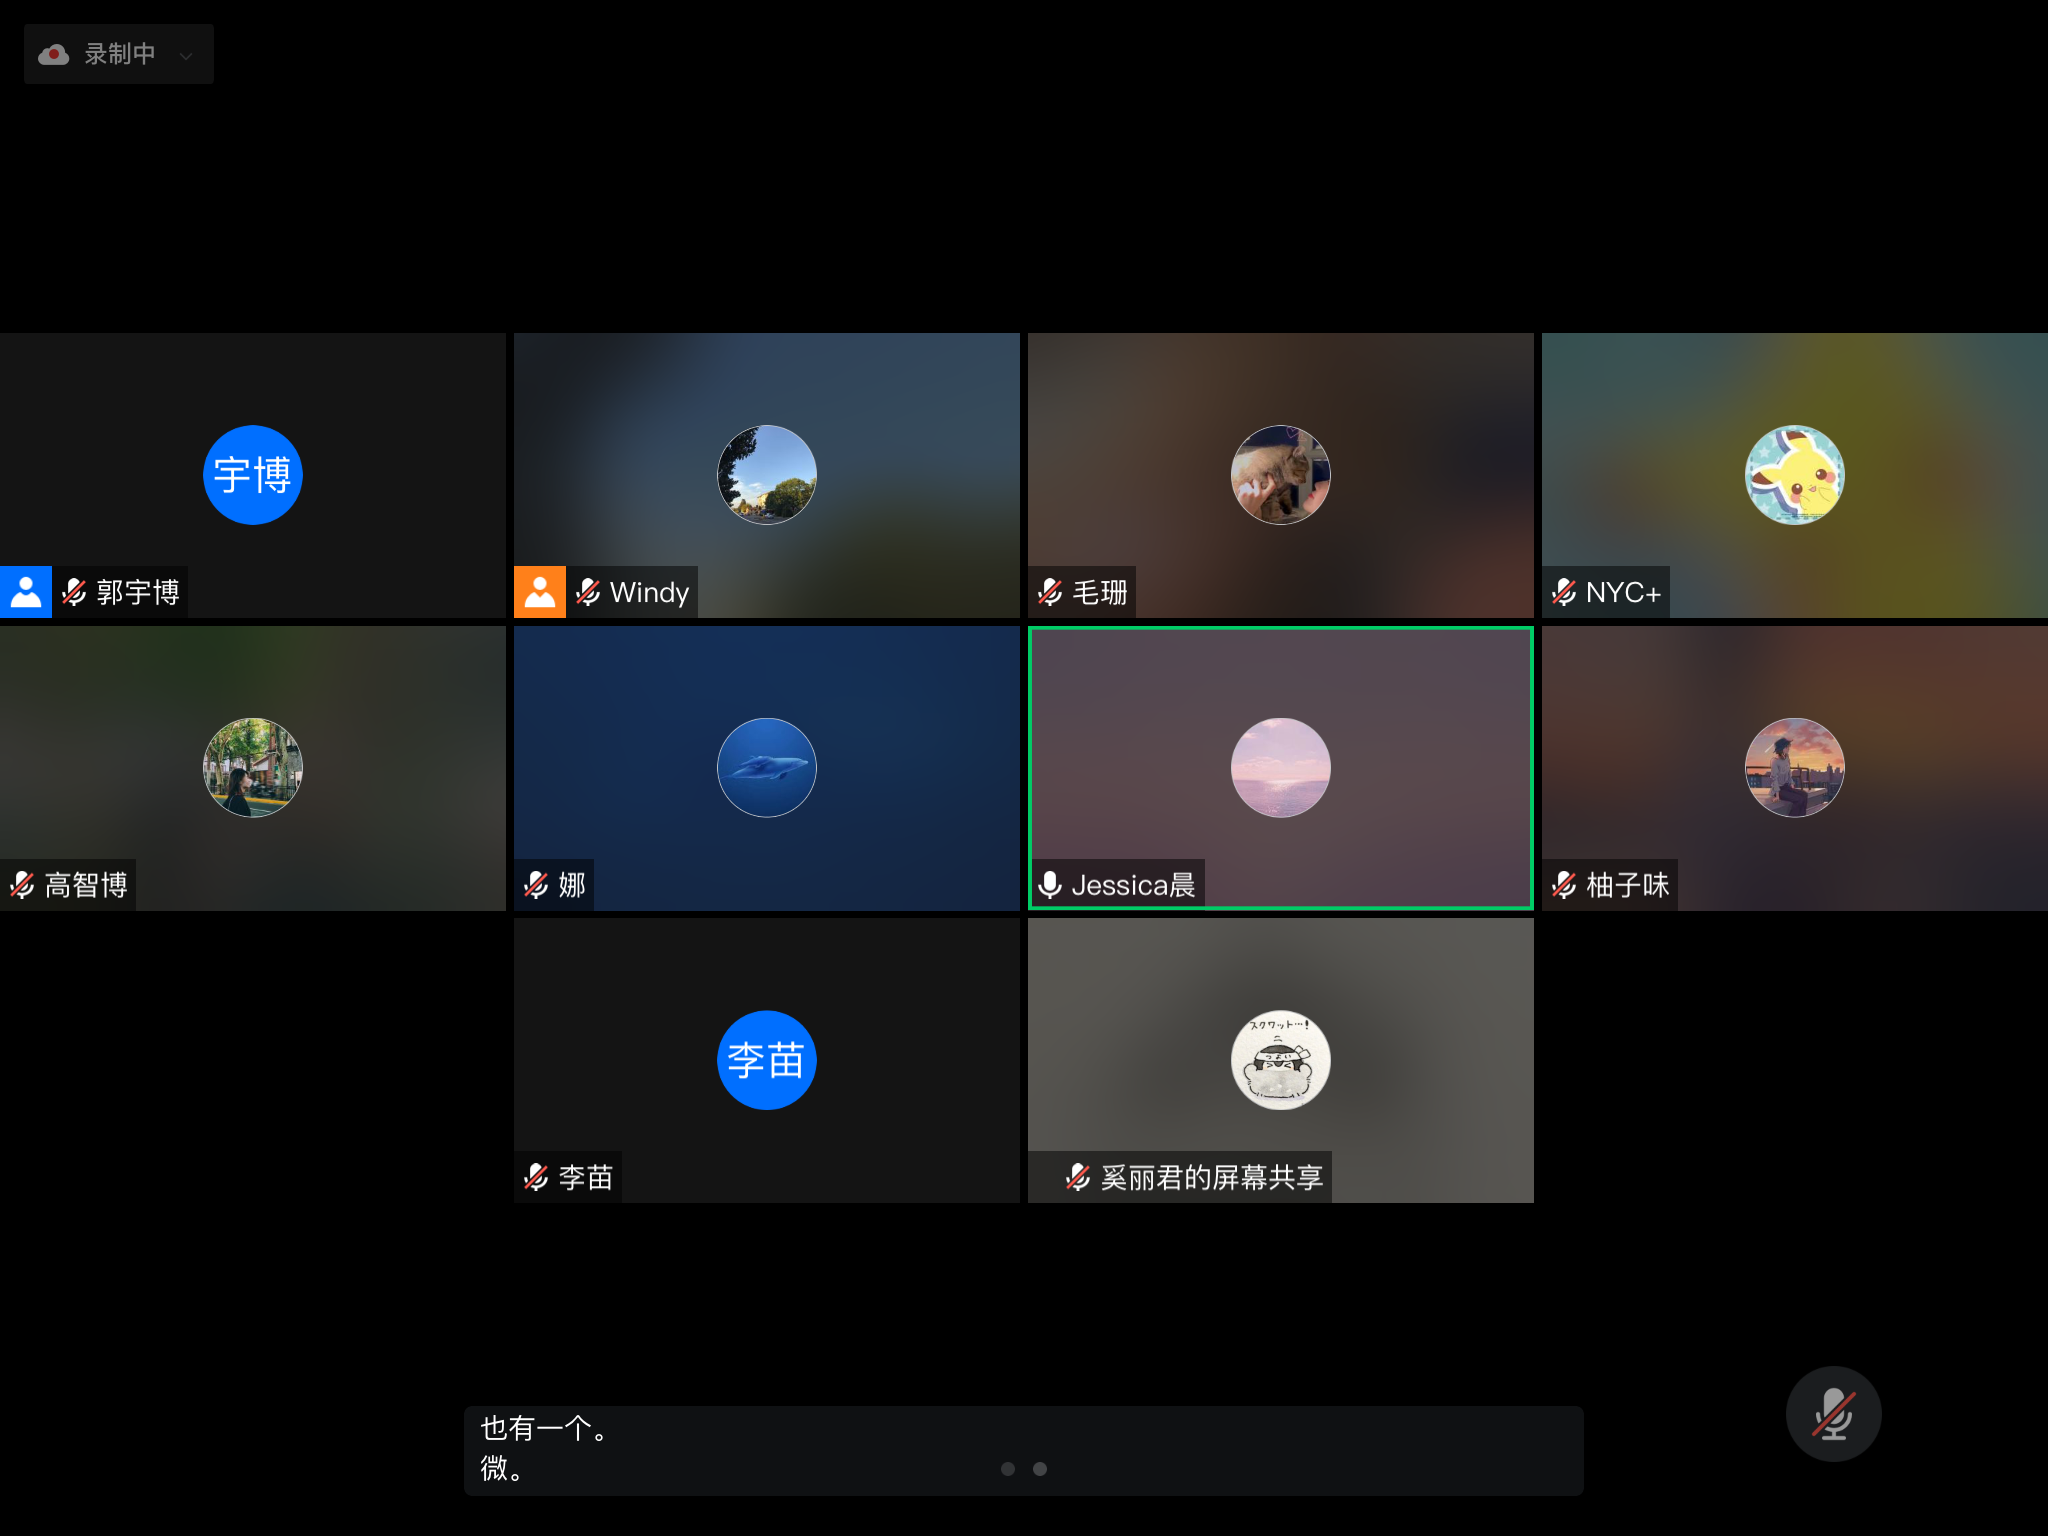Toggle the round microphone mute button
The image size is (2048, 1536).
click(1833, 1414)
